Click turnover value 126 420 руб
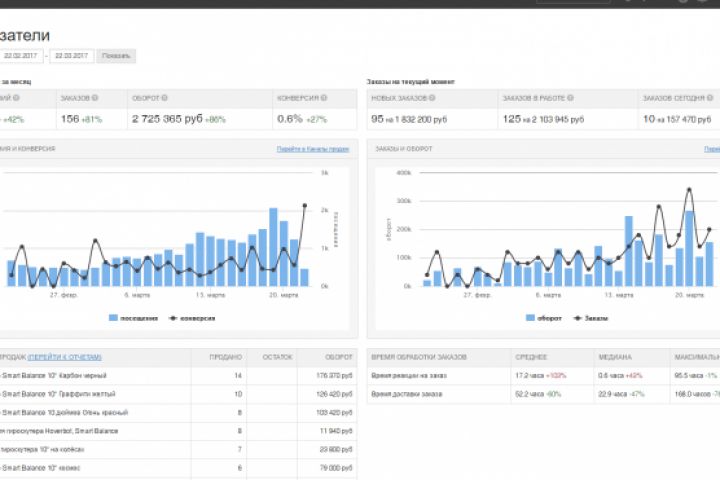 334,394
